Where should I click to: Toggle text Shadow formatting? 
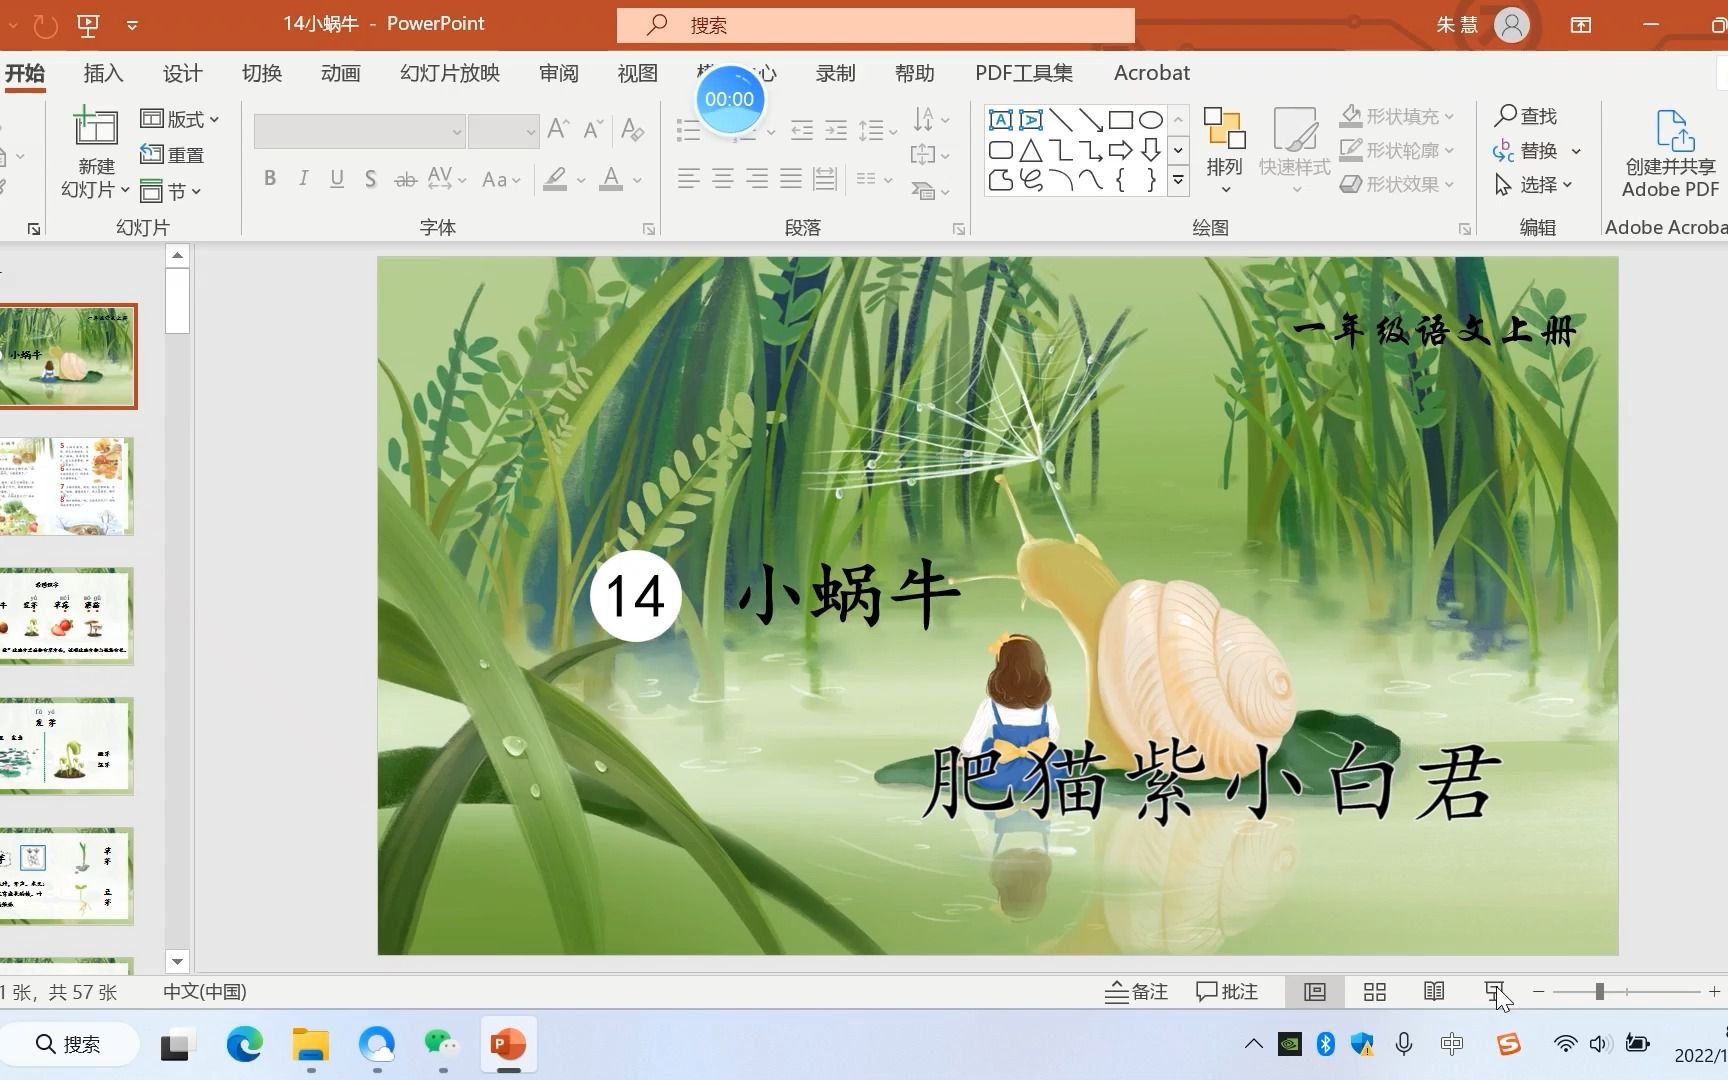point(370,179)
